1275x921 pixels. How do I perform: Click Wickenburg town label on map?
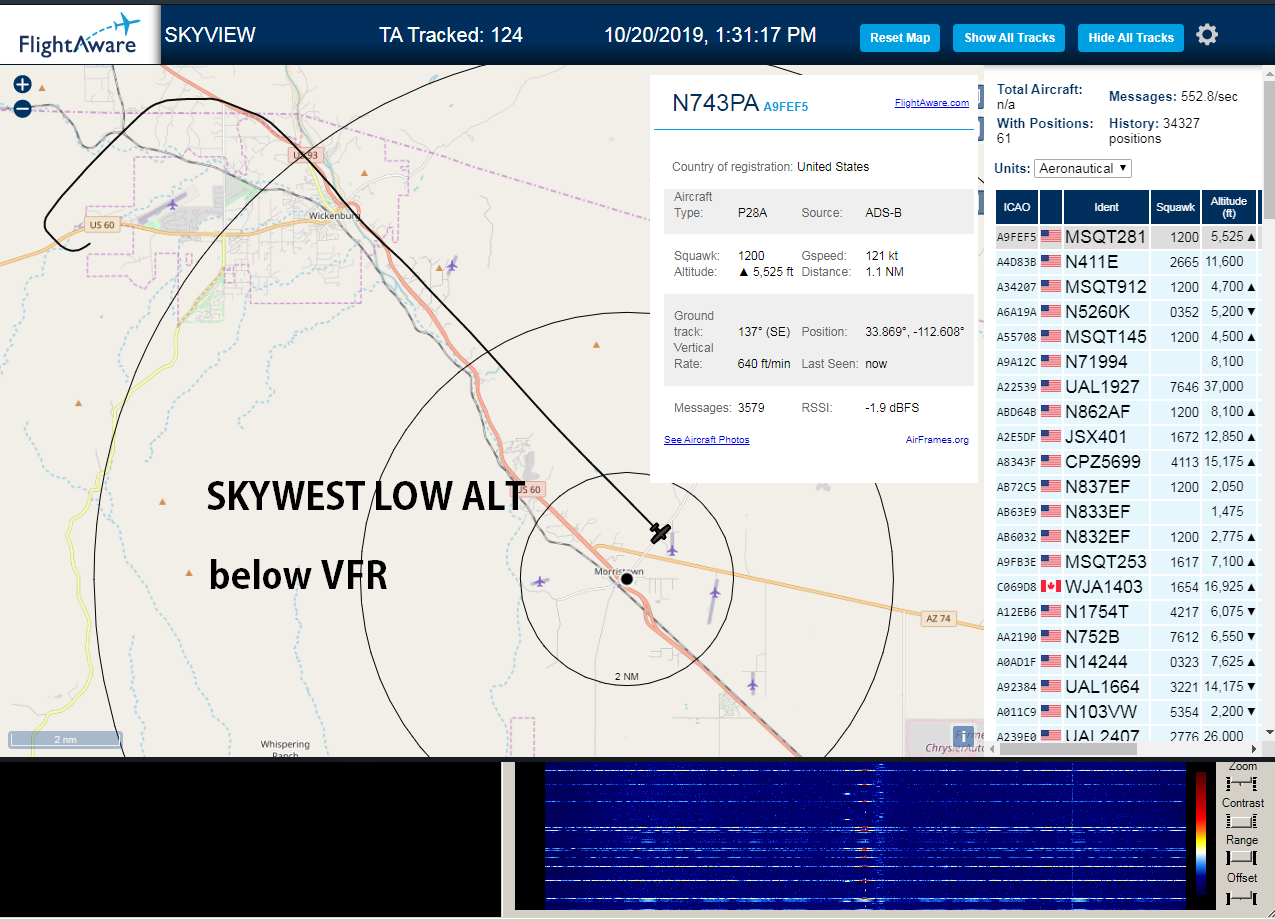coord(332,215)
